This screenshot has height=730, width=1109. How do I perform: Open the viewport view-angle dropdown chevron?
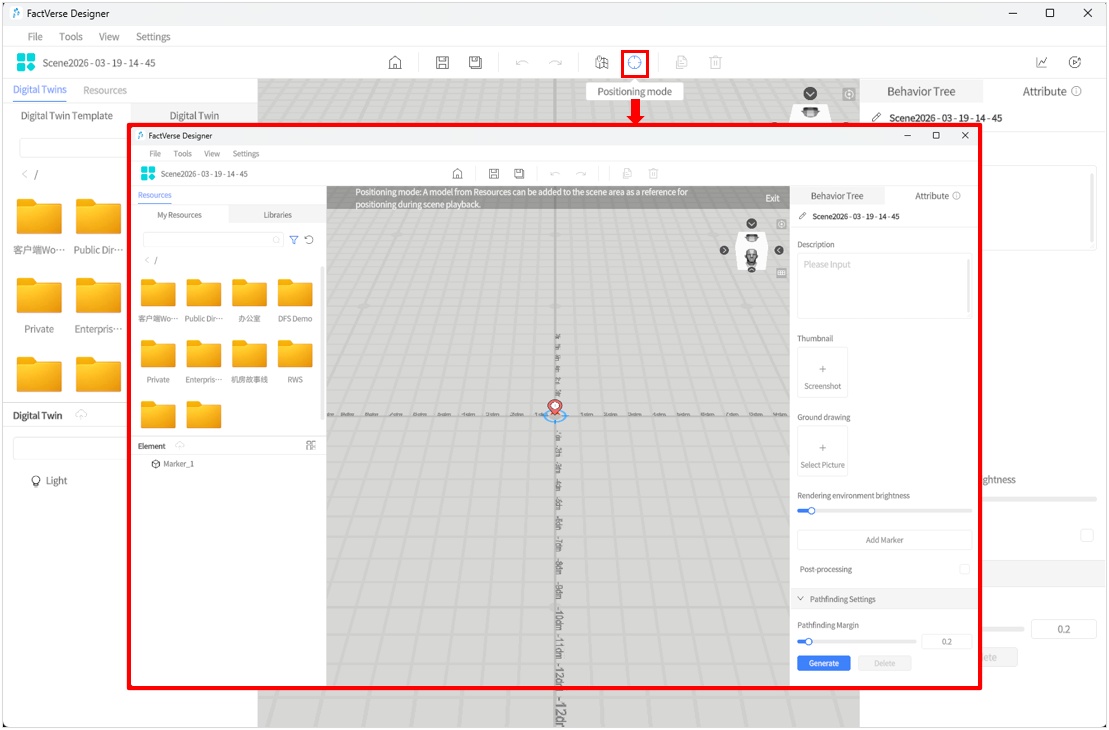tap(751, 223)
